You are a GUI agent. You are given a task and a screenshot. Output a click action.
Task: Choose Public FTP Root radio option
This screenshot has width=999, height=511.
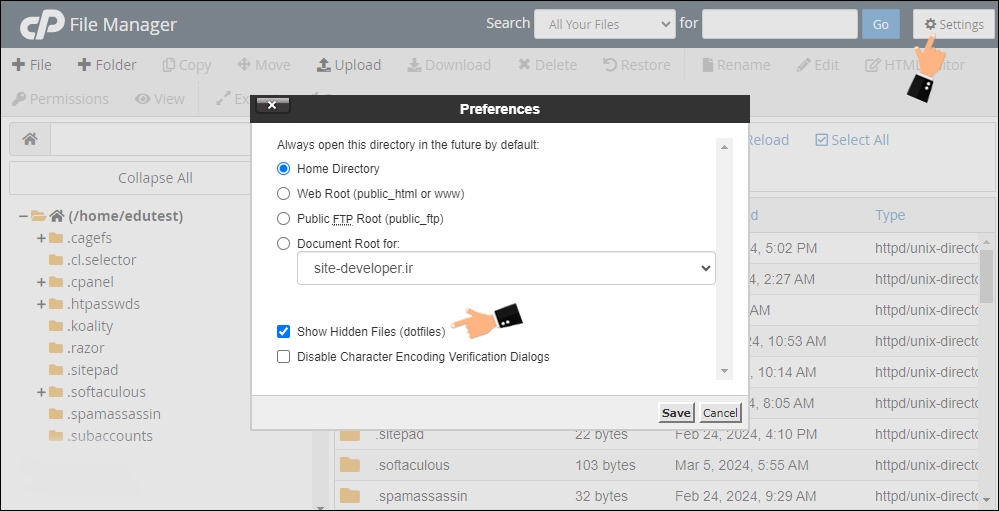[x=284, y=218]
